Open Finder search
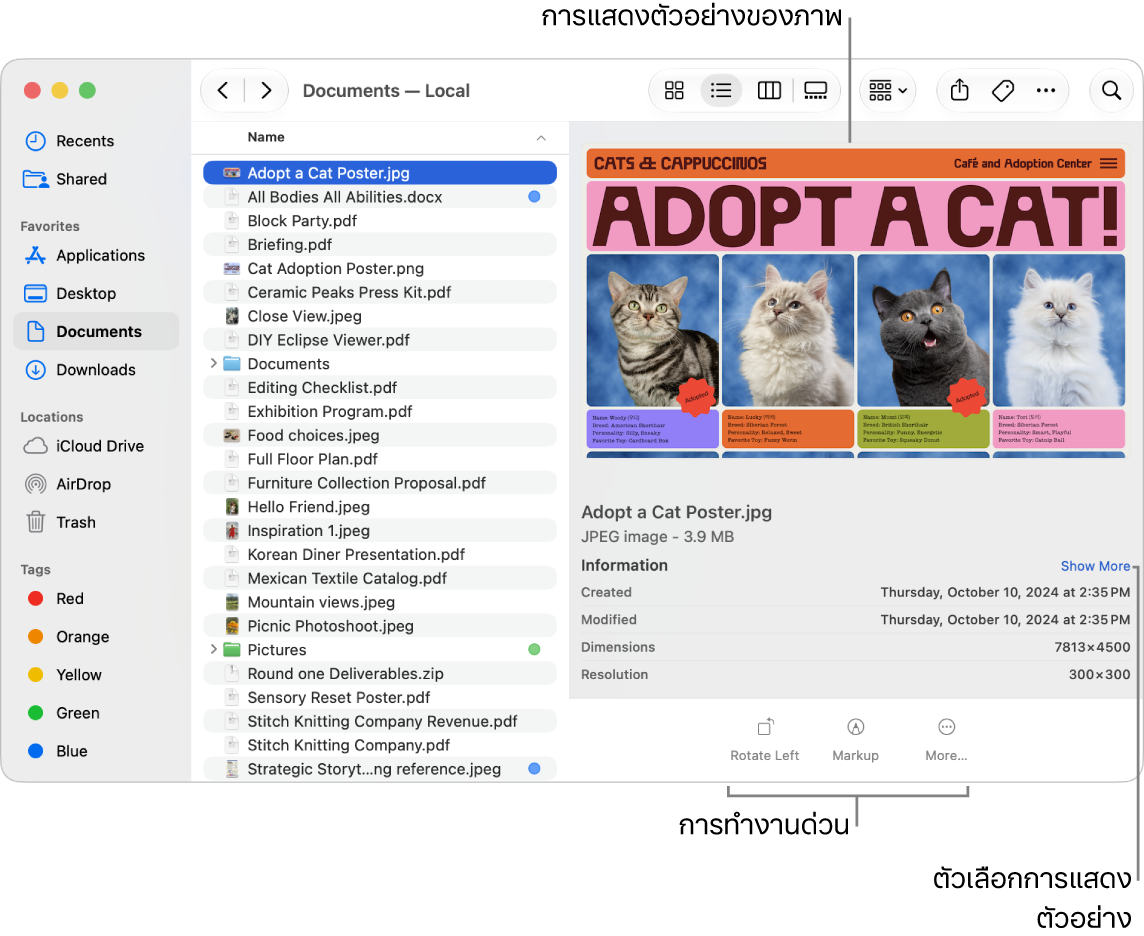 1111,90
